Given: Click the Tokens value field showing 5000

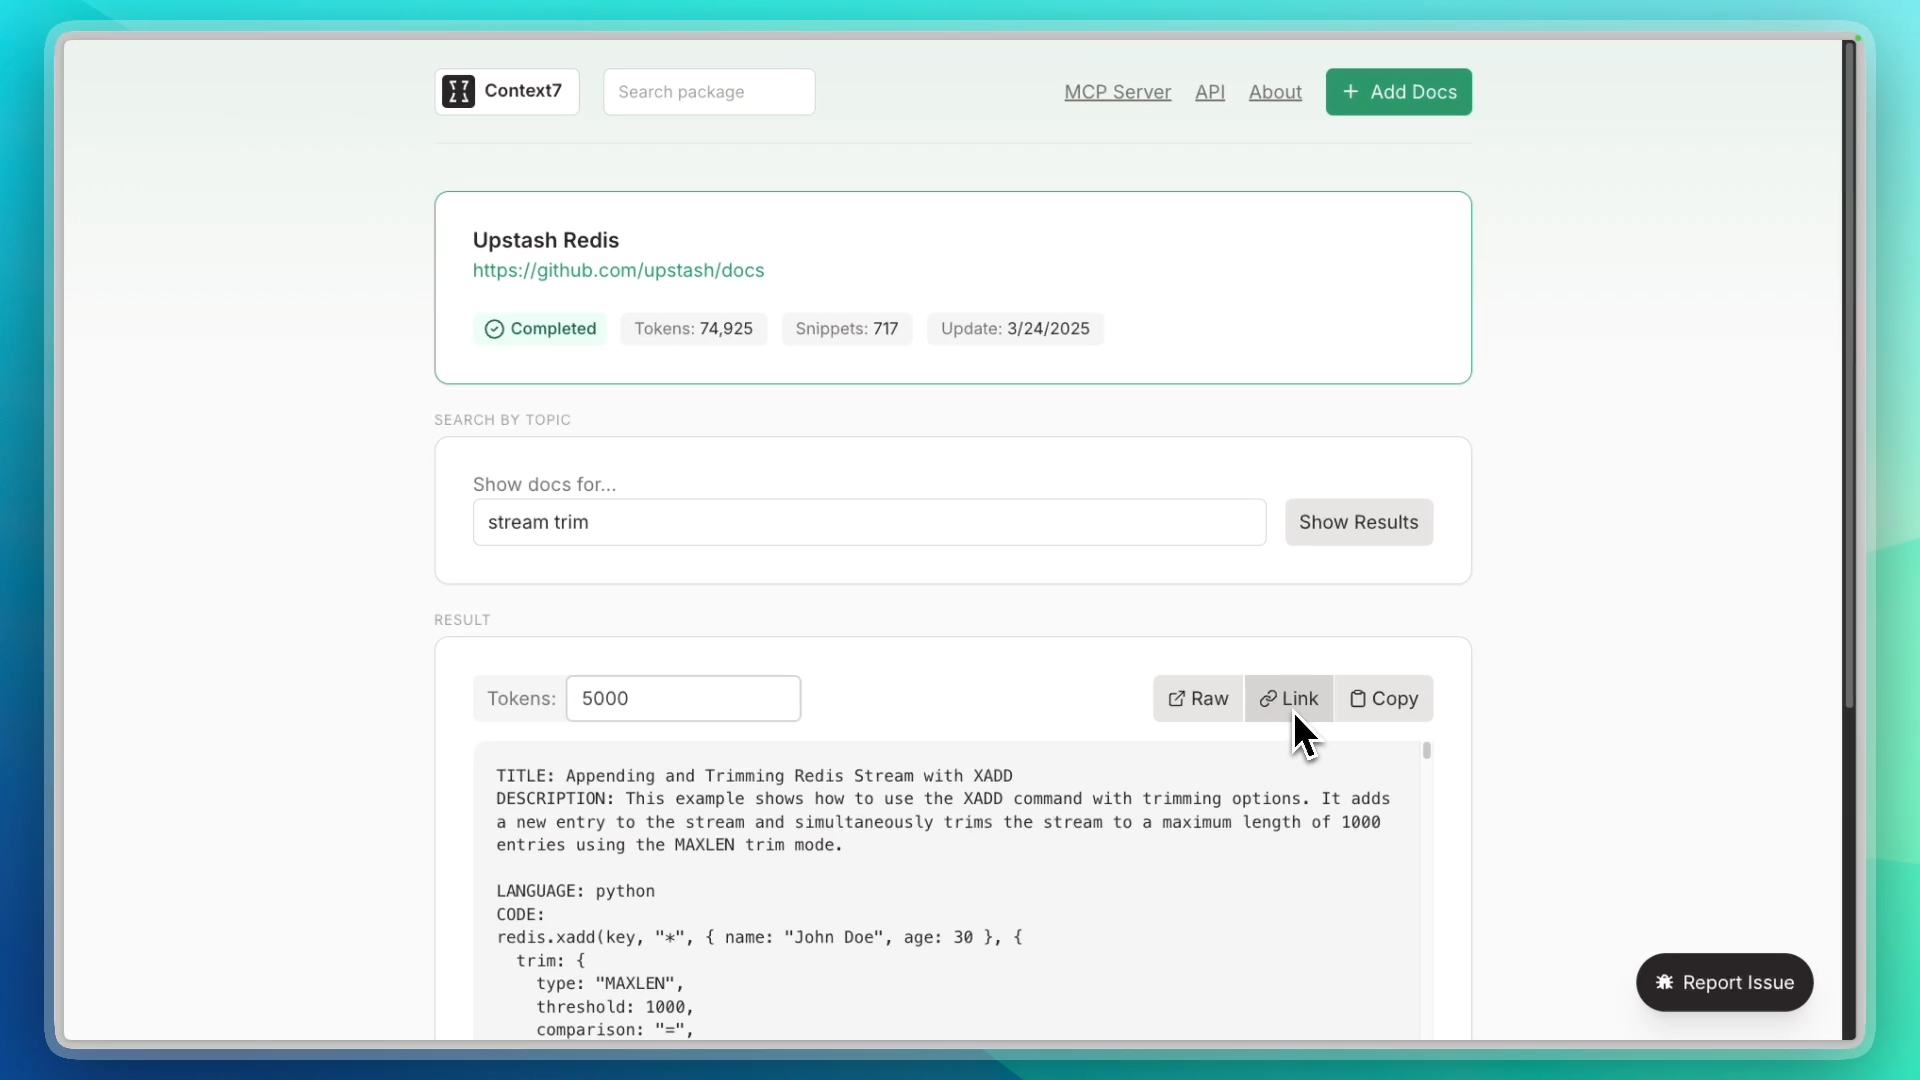Looking at the screenshot, I should pyautogui.click(x=682, y=699).
